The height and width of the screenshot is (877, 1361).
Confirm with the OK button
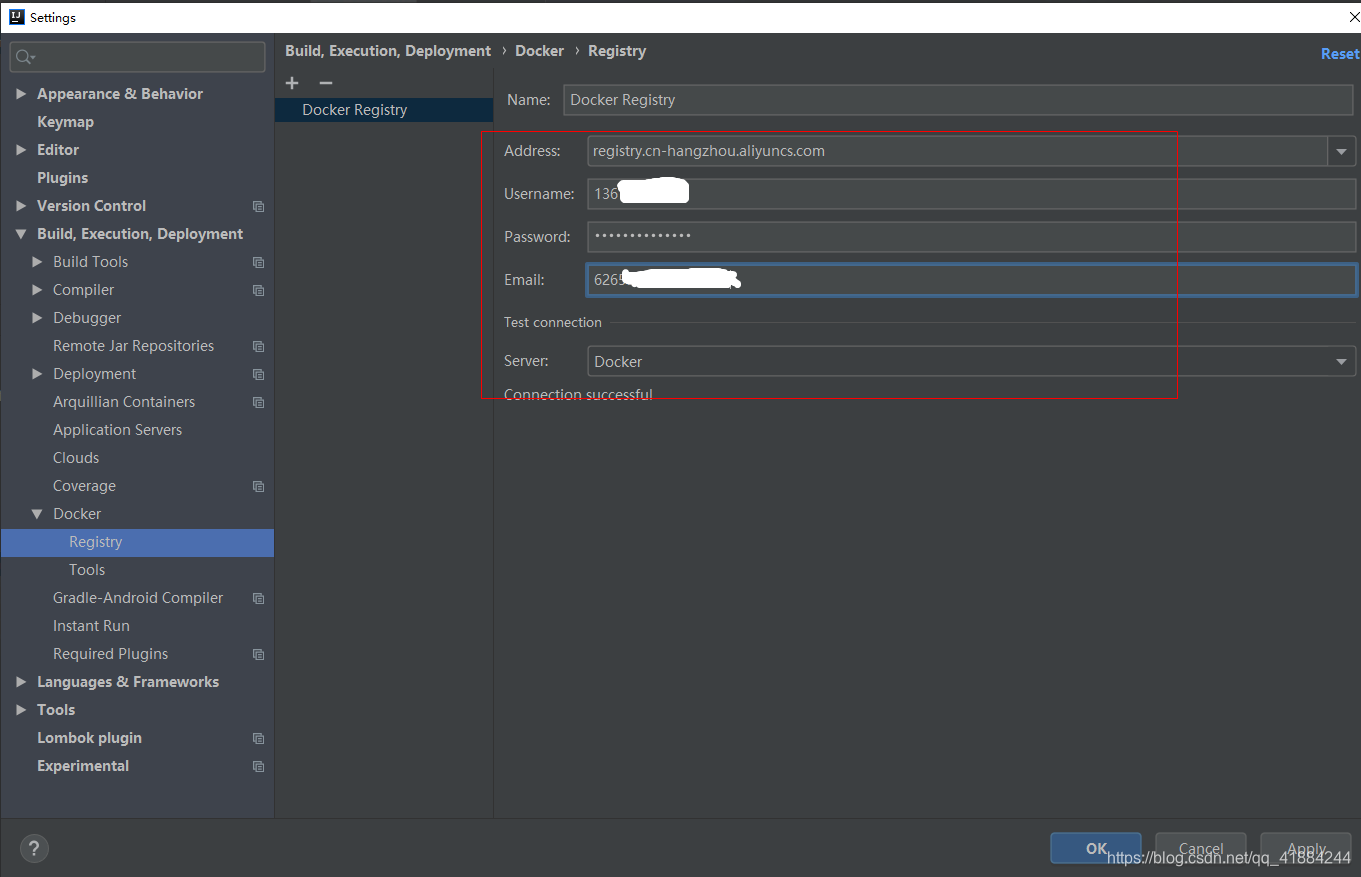click(1096, 848)
